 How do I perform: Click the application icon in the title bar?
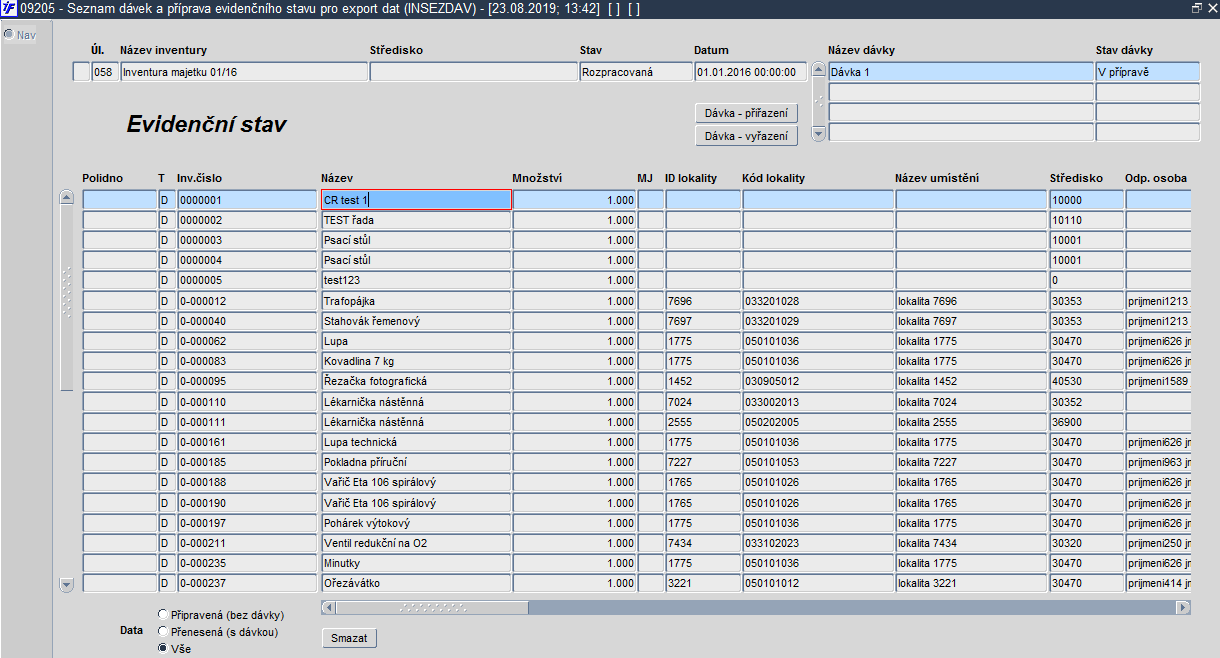[x=9, y=8]
